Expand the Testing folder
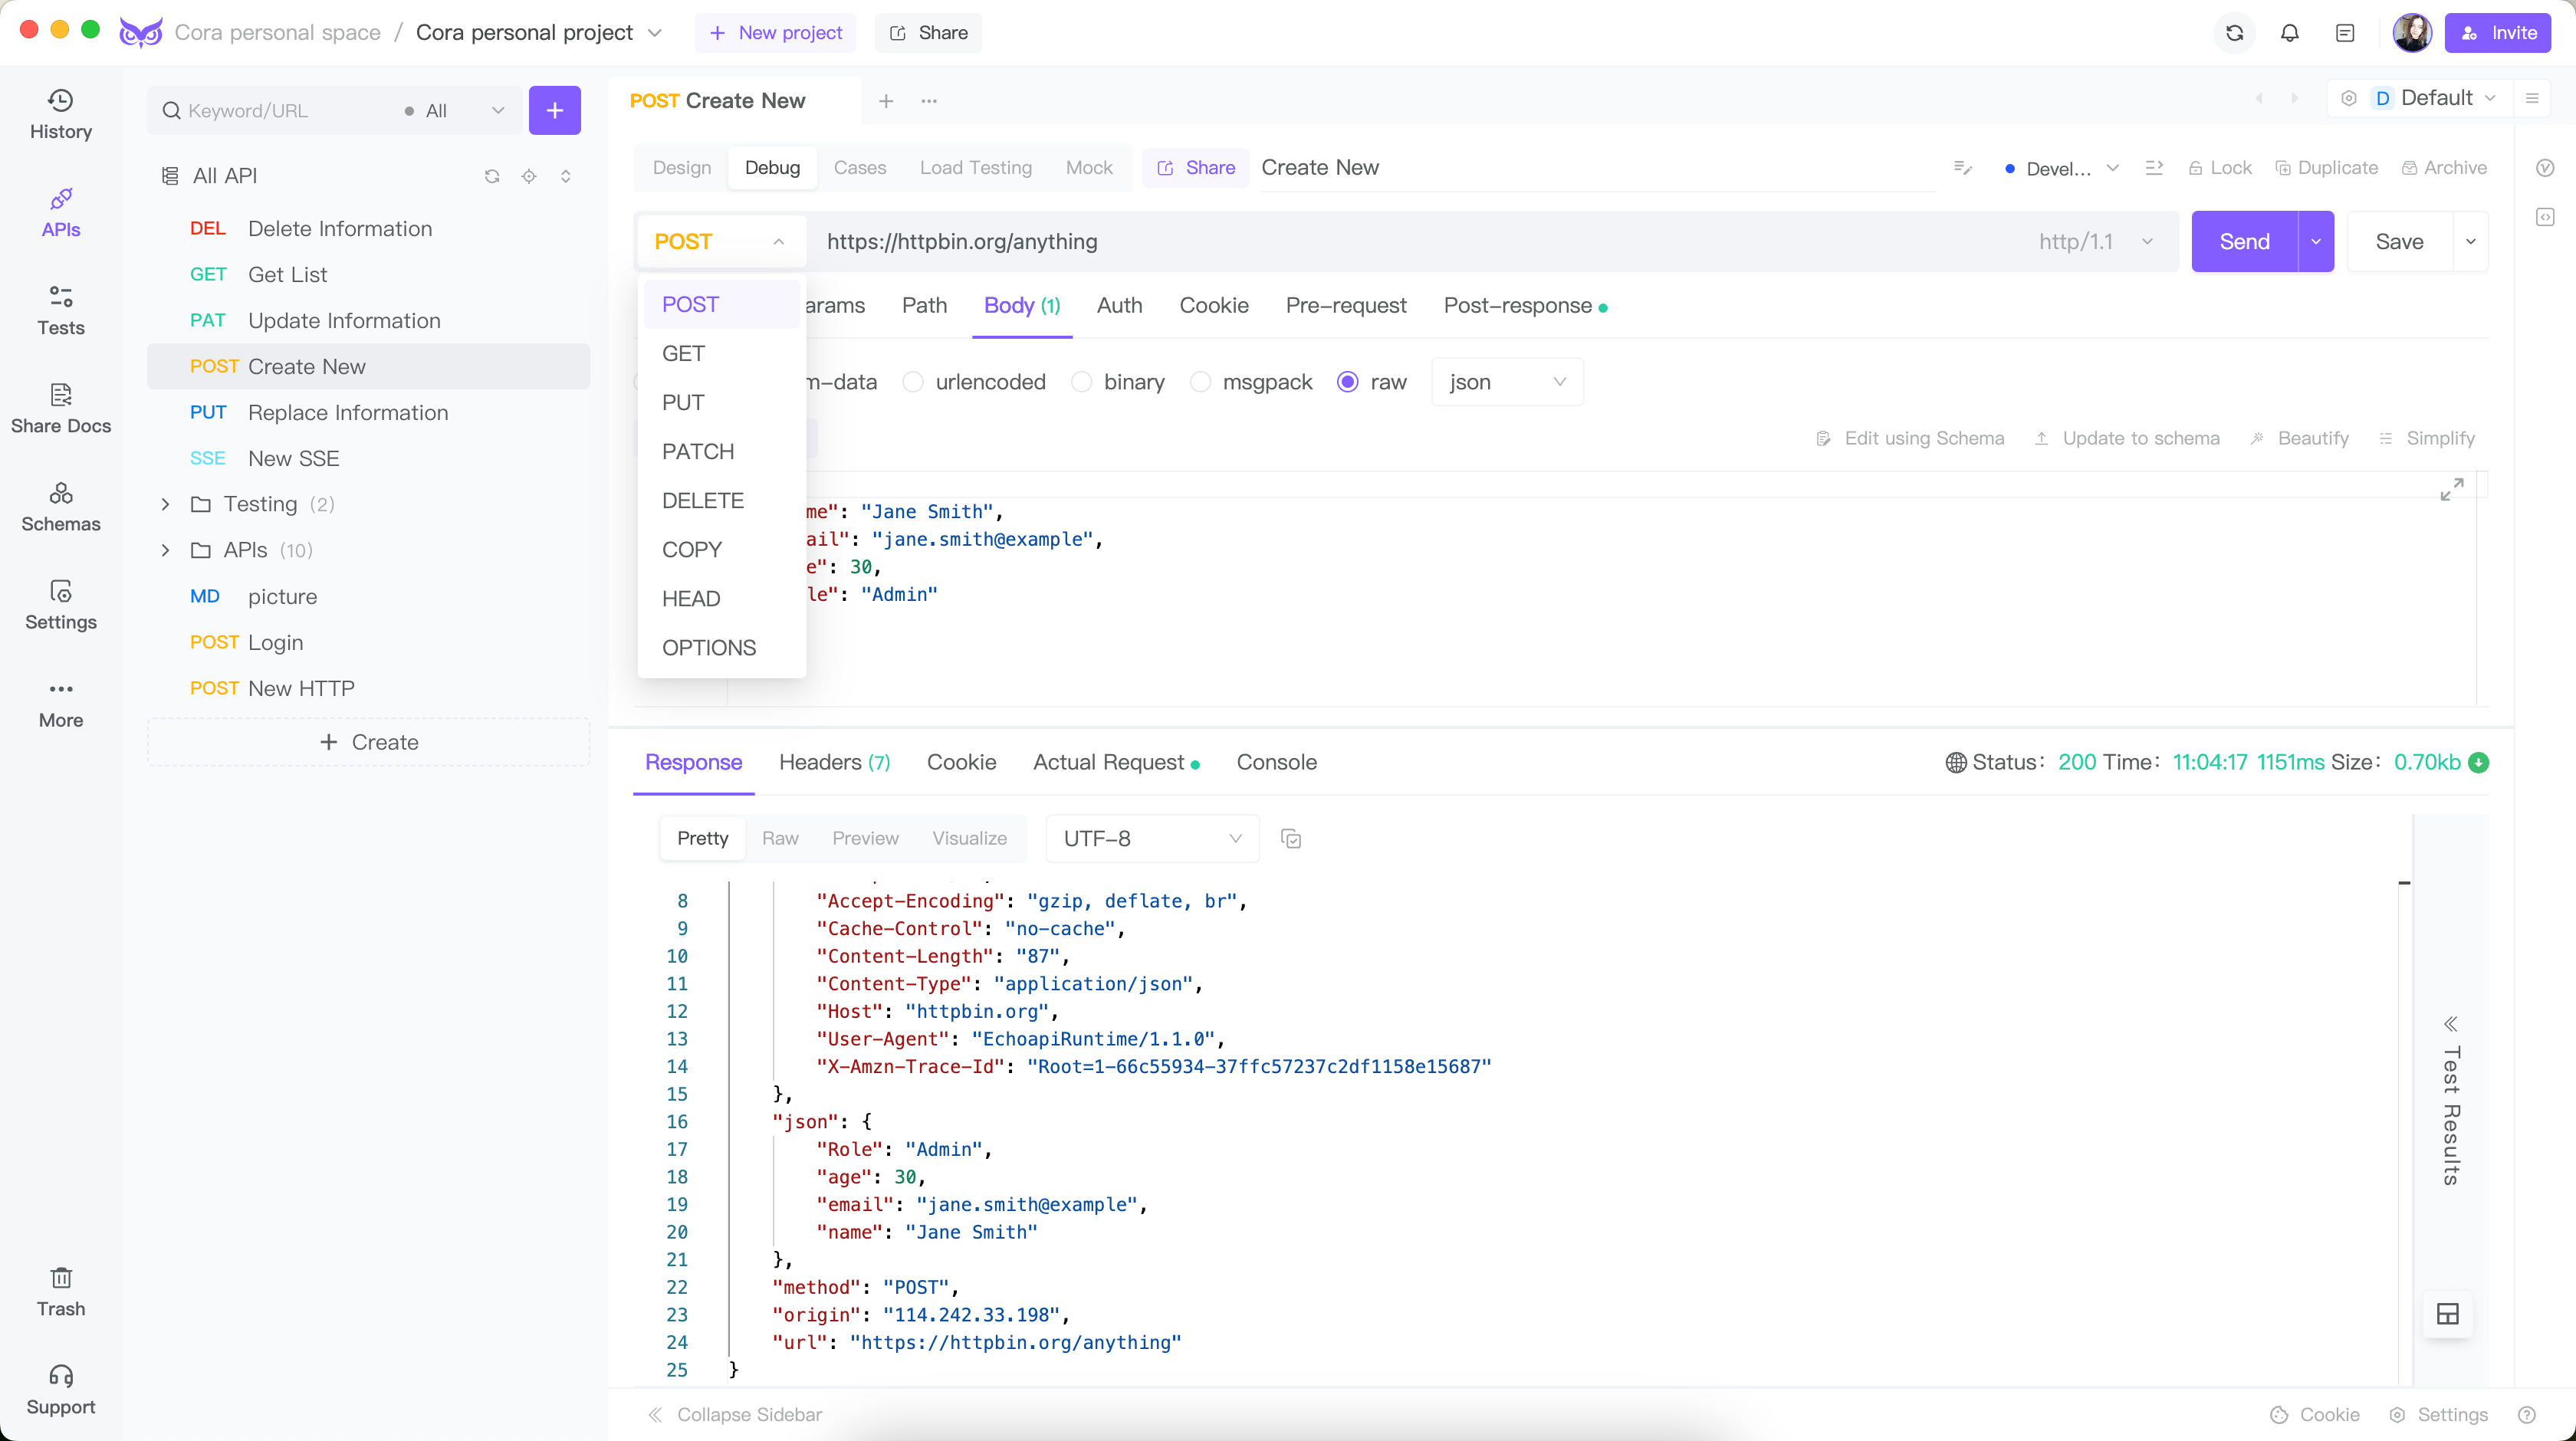This screenshot has width=2576, height=1441. (165, 504)
